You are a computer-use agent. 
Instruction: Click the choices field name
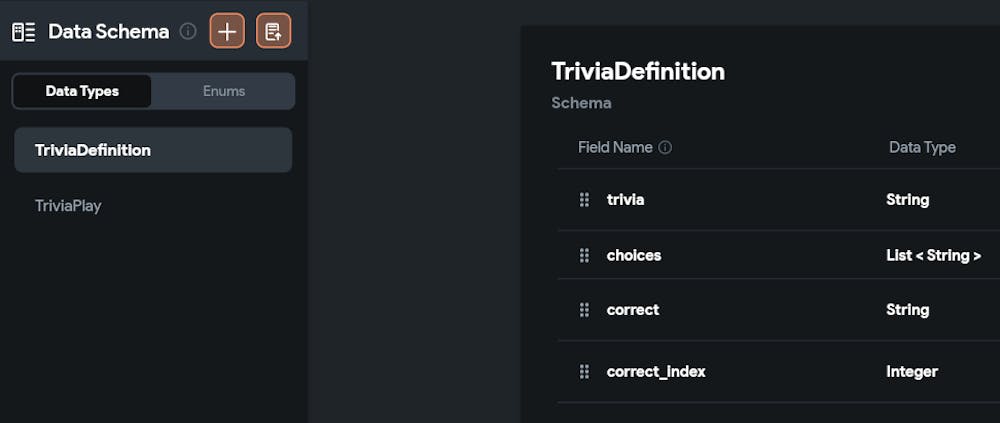pos(634,256)
